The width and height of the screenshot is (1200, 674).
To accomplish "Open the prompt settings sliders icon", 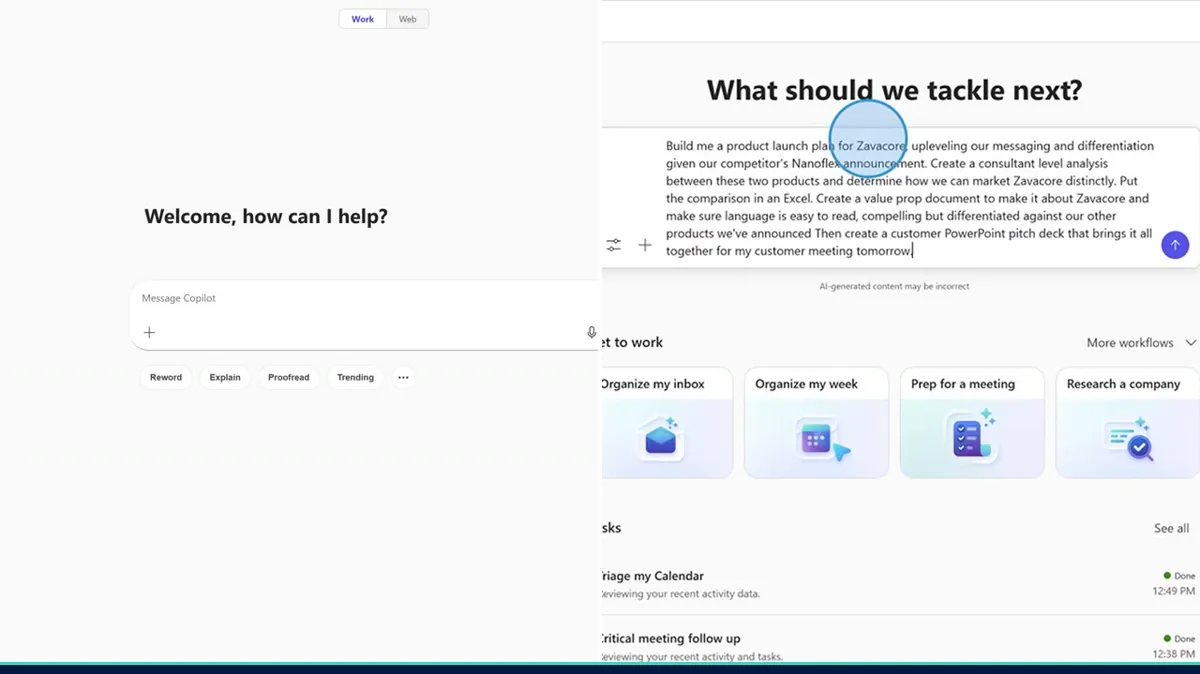I will [614, 245].
